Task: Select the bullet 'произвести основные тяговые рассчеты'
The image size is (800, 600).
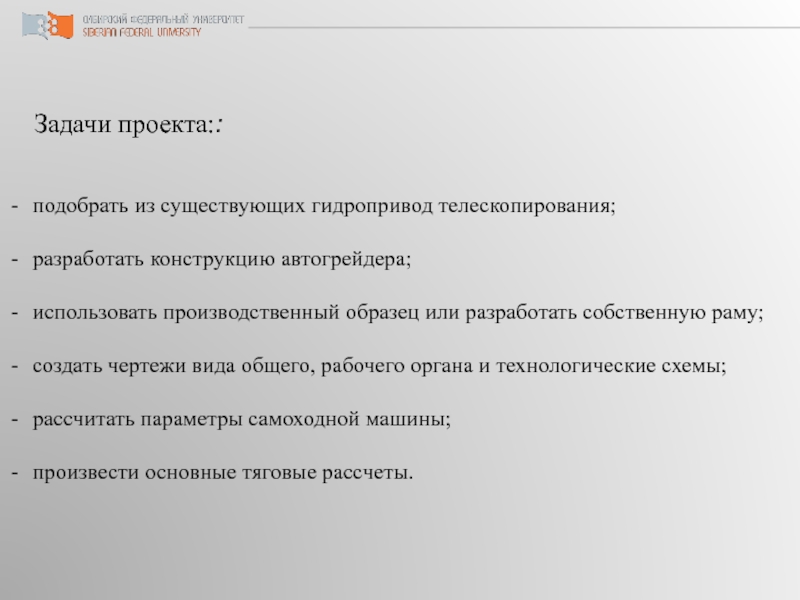Action: pyautogui.click(x=221, y=472)
